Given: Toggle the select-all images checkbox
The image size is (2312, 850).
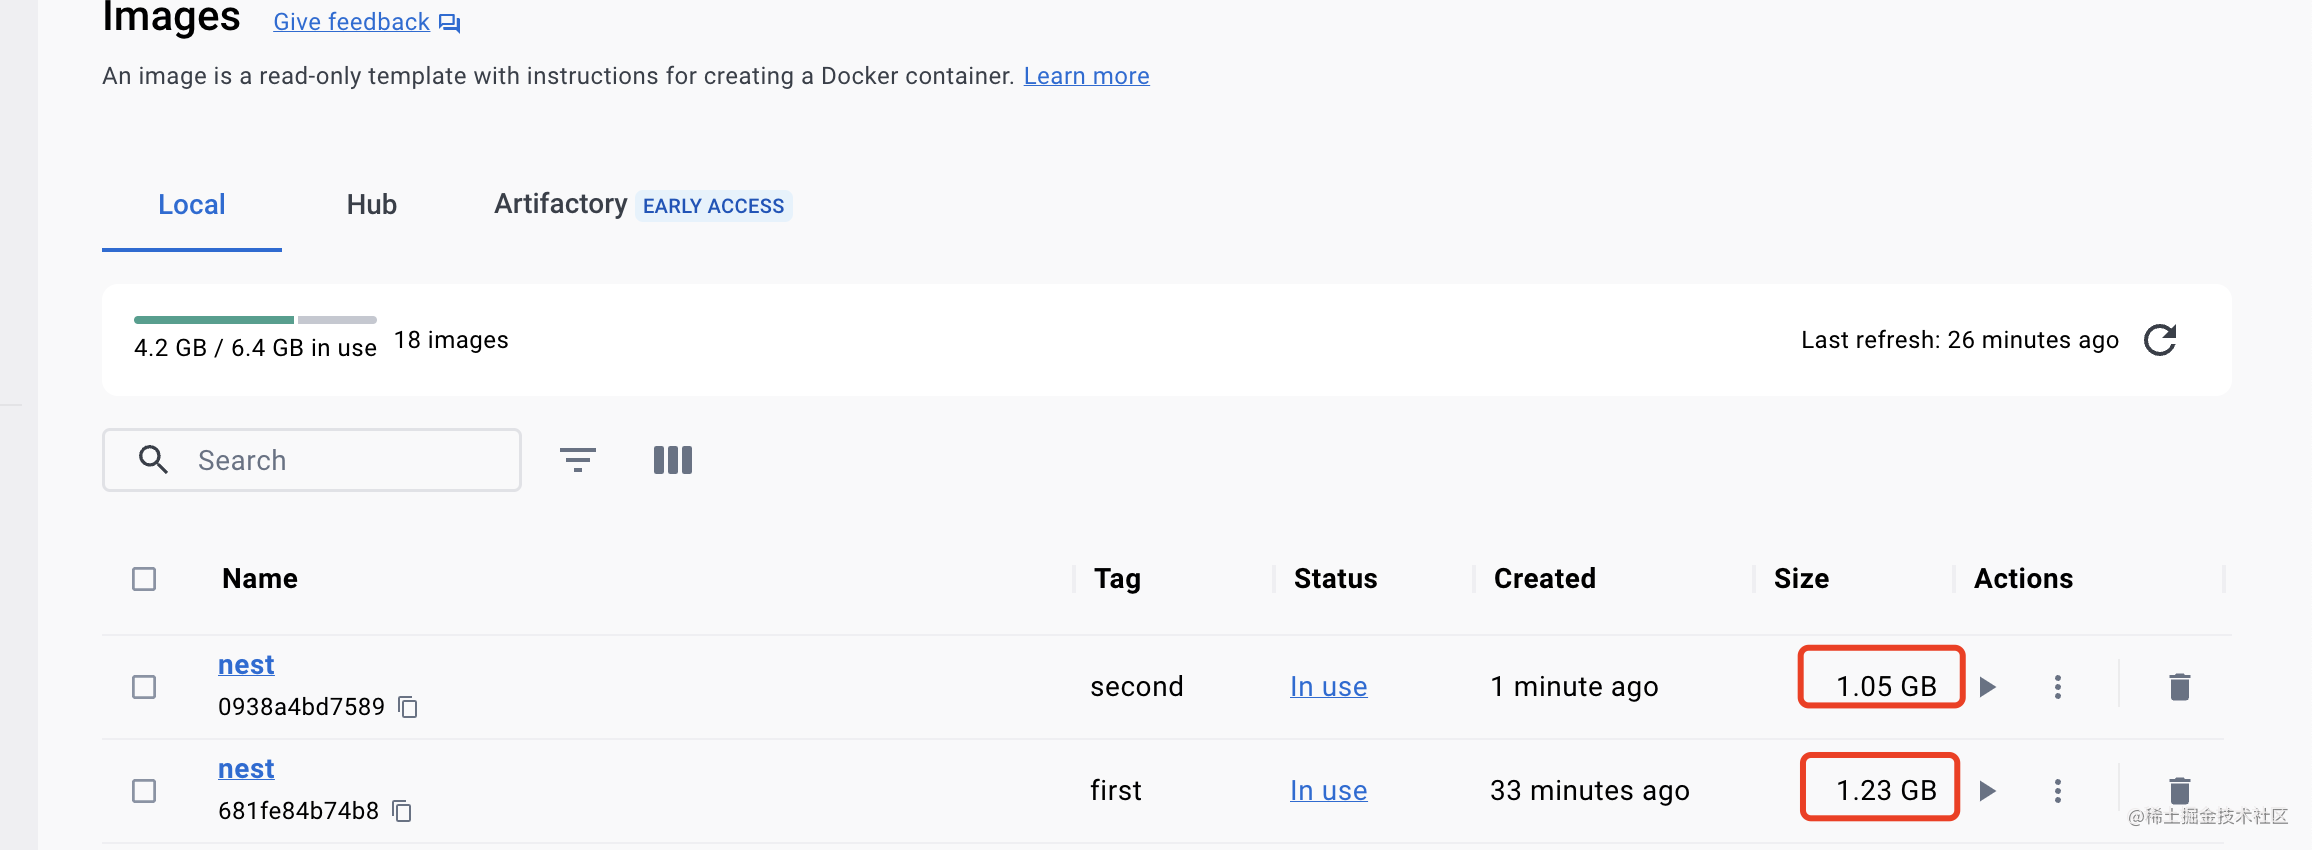Looking at the screenshot, I should 144,579.
